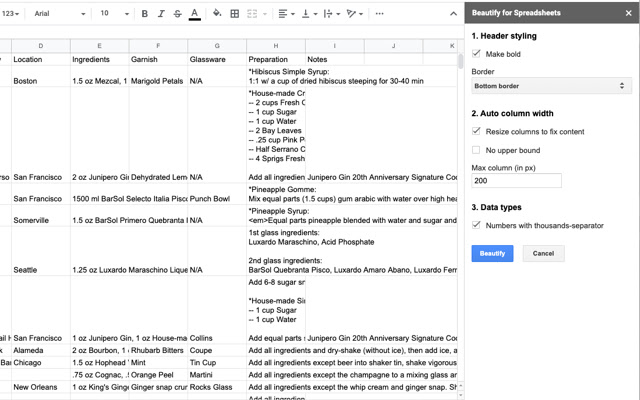Select the Tin Cup cell
Viewport: 640px width, 400px height.
point(217,362)
